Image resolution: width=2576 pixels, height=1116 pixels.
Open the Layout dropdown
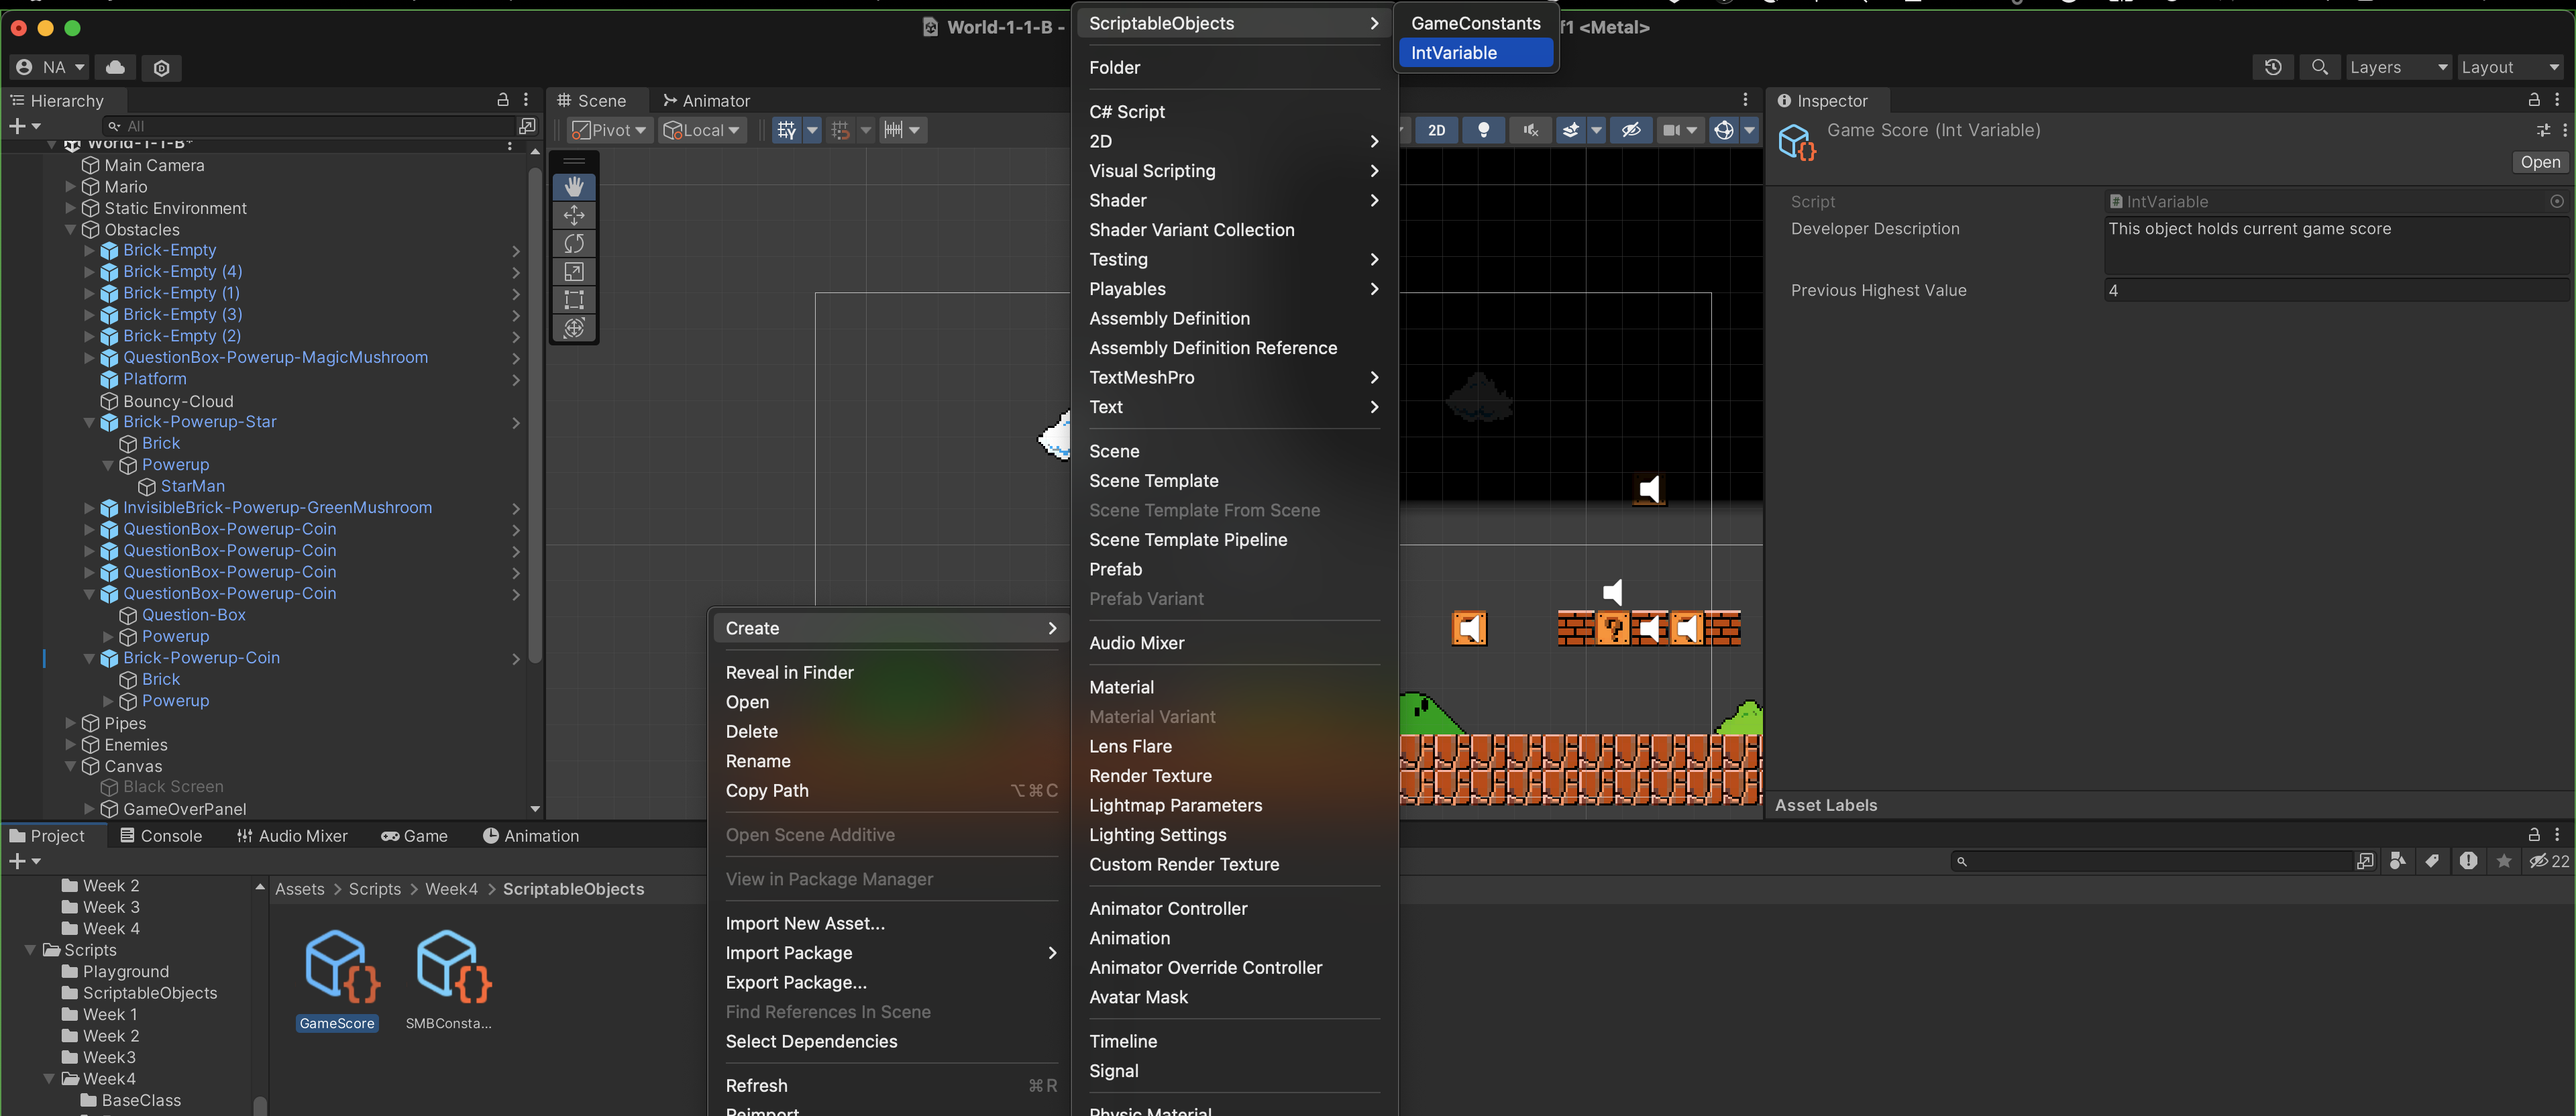pos(2511,67)
